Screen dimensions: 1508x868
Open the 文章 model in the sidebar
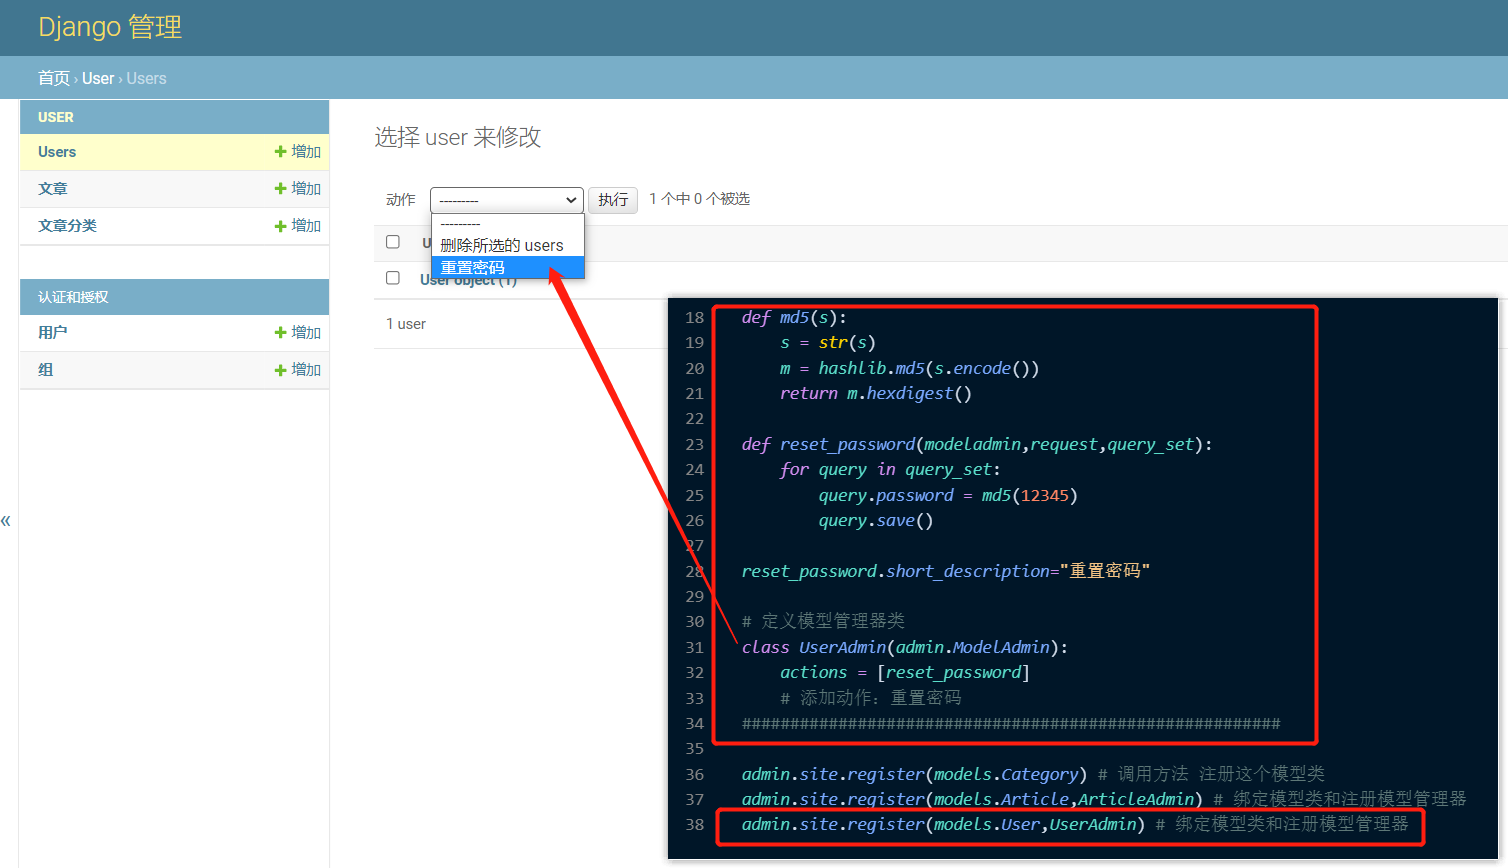point(52,189)
